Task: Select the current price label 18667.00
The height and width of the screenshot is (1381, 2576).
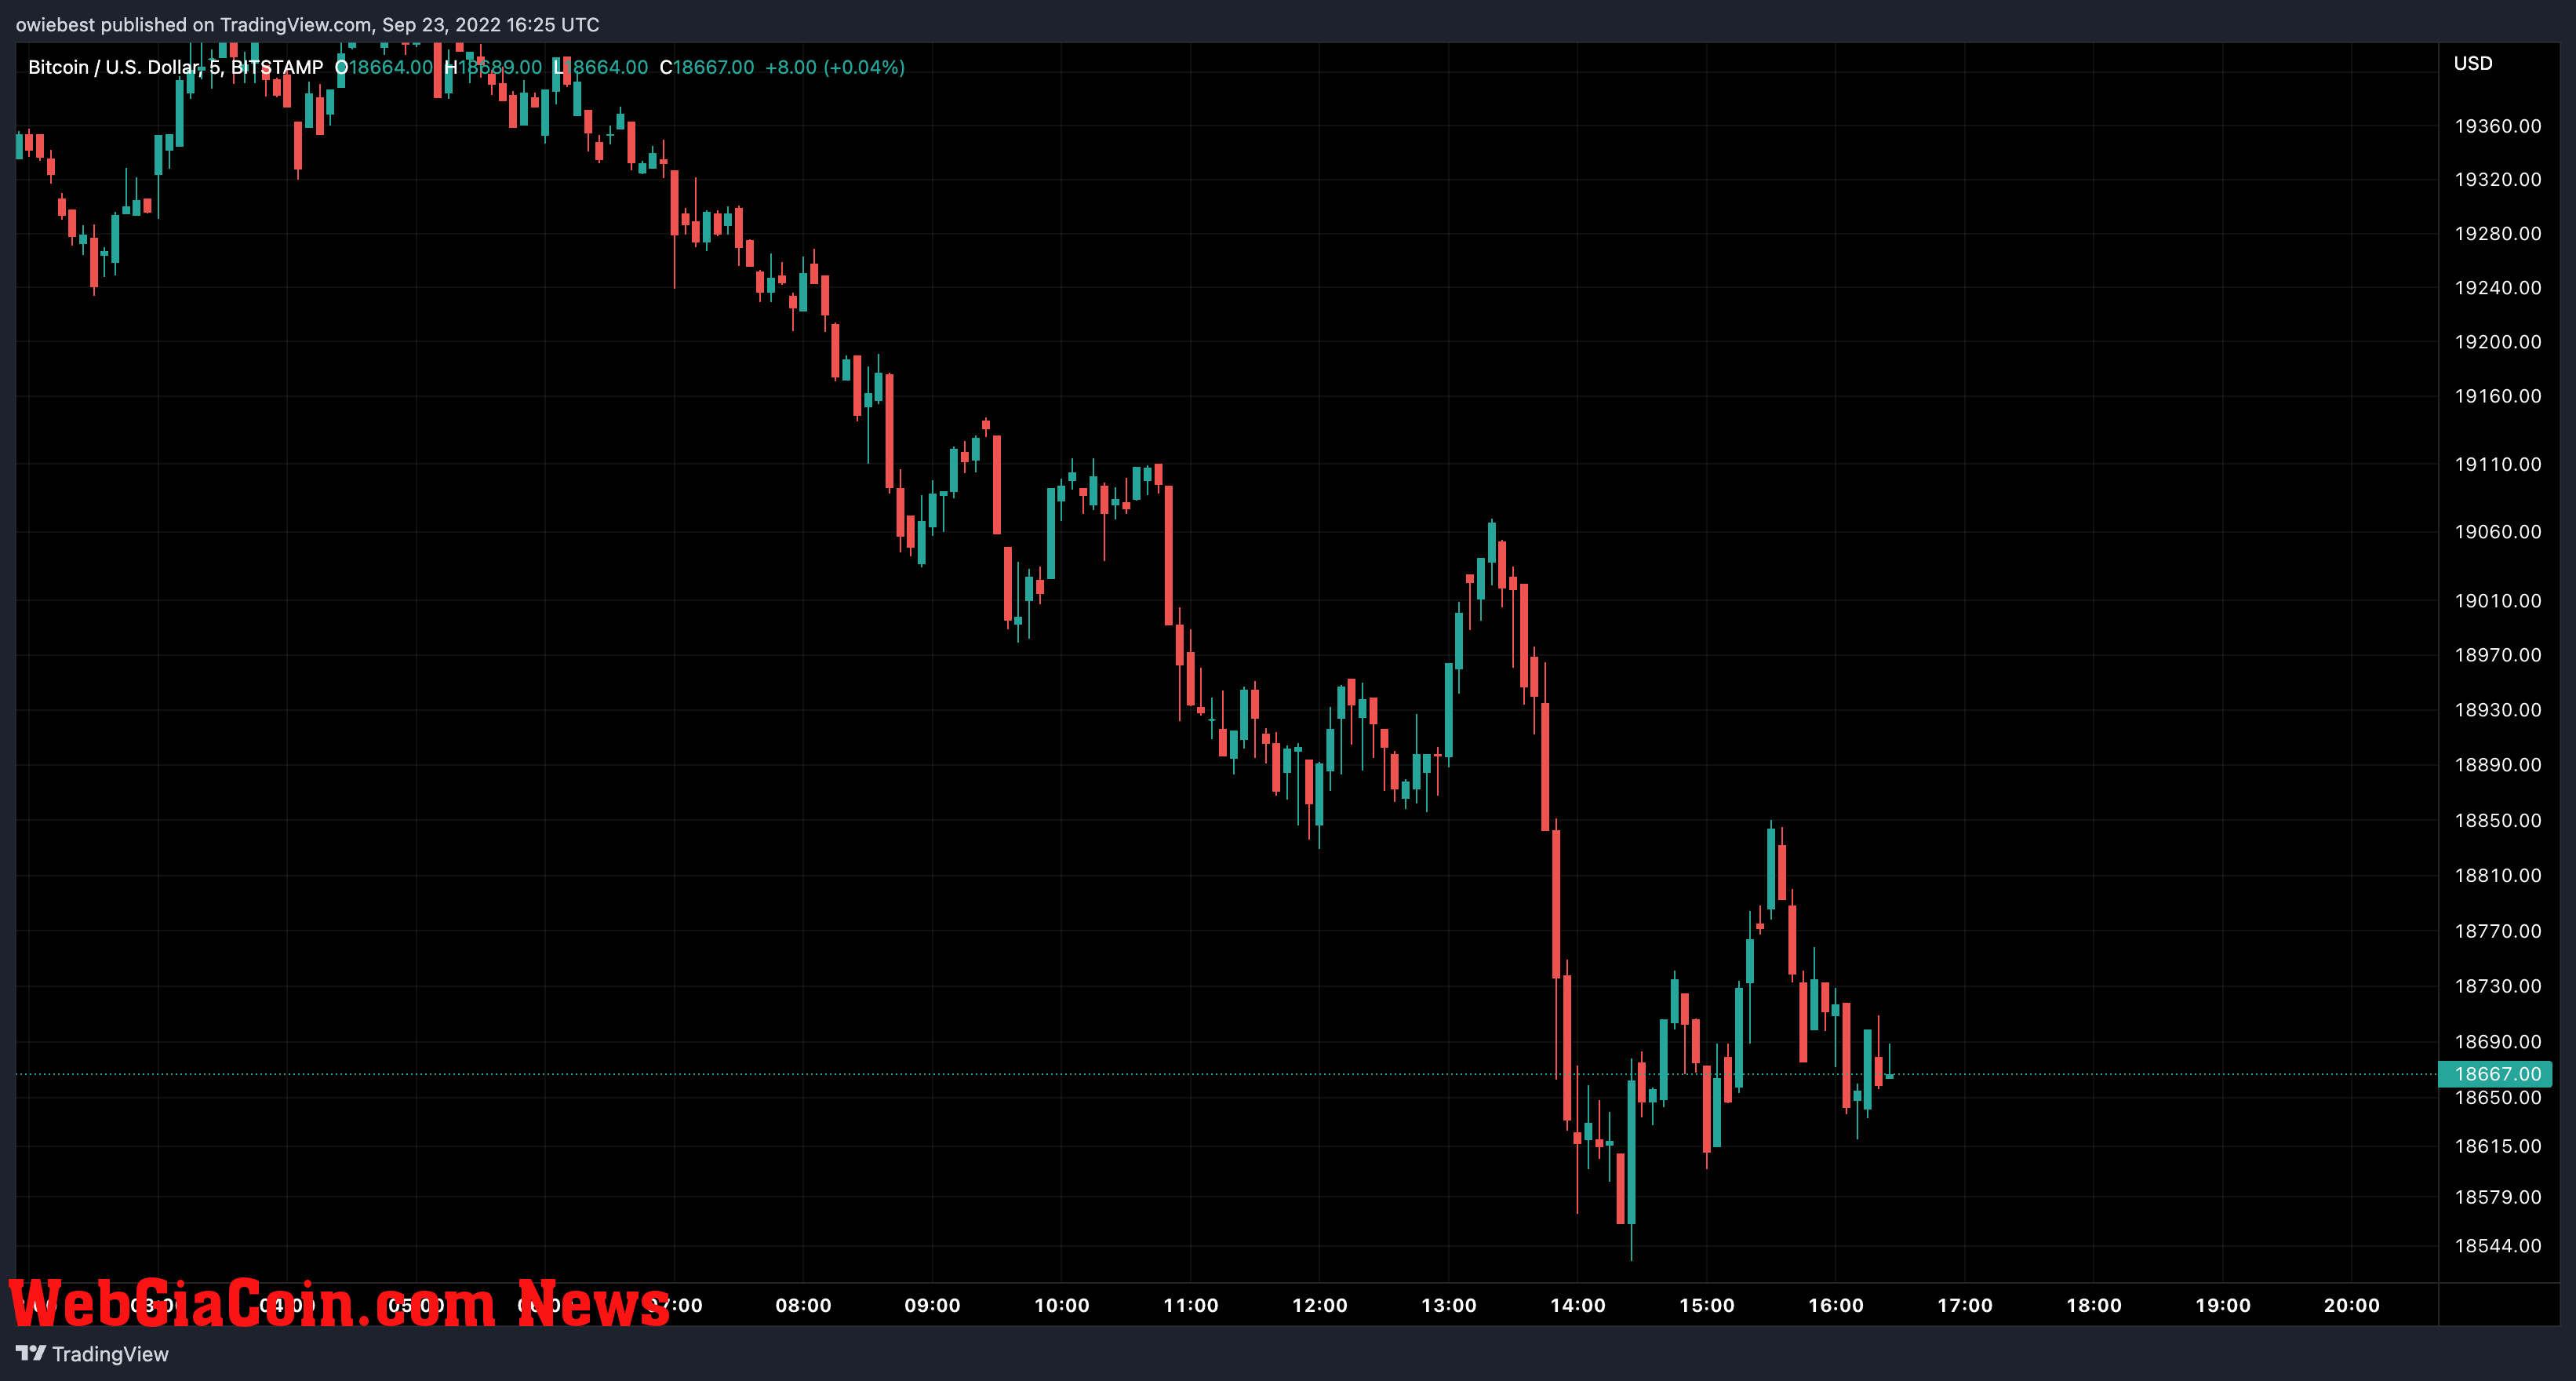Action: click(x=2497, y=1074)
